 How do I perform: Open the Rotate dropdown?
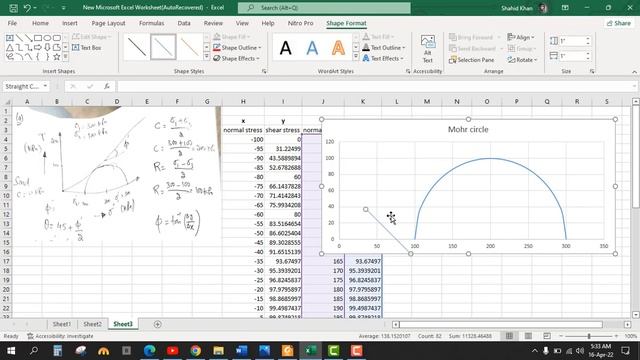click(522, 60)
